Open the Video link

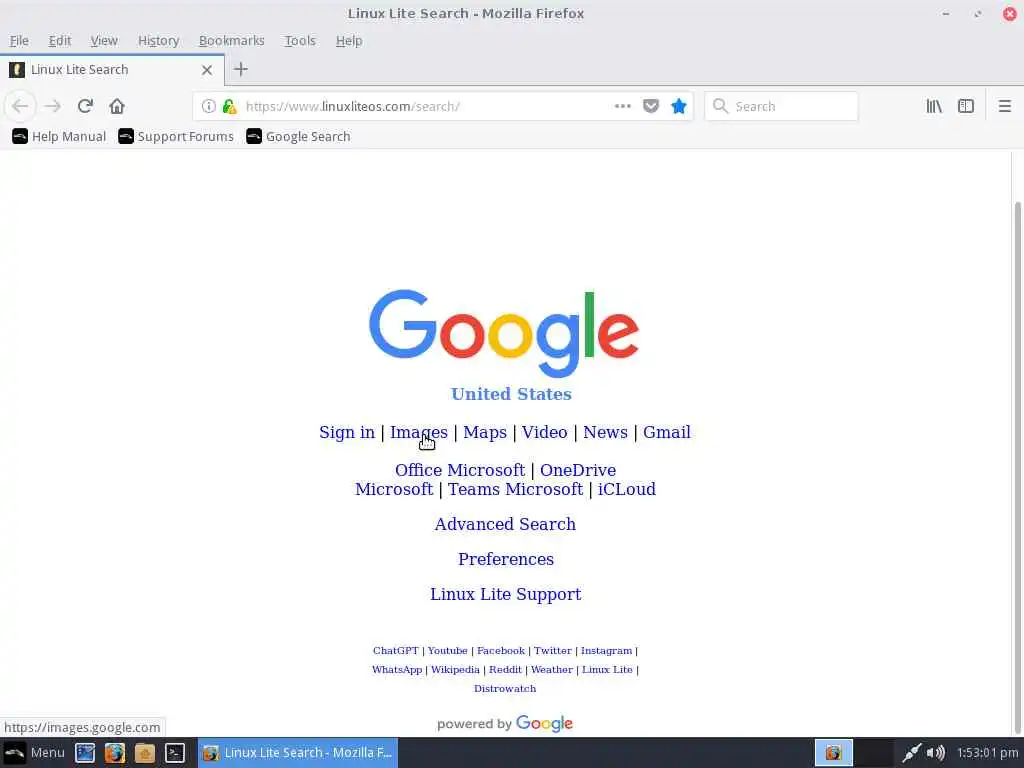tap(545, 432)
